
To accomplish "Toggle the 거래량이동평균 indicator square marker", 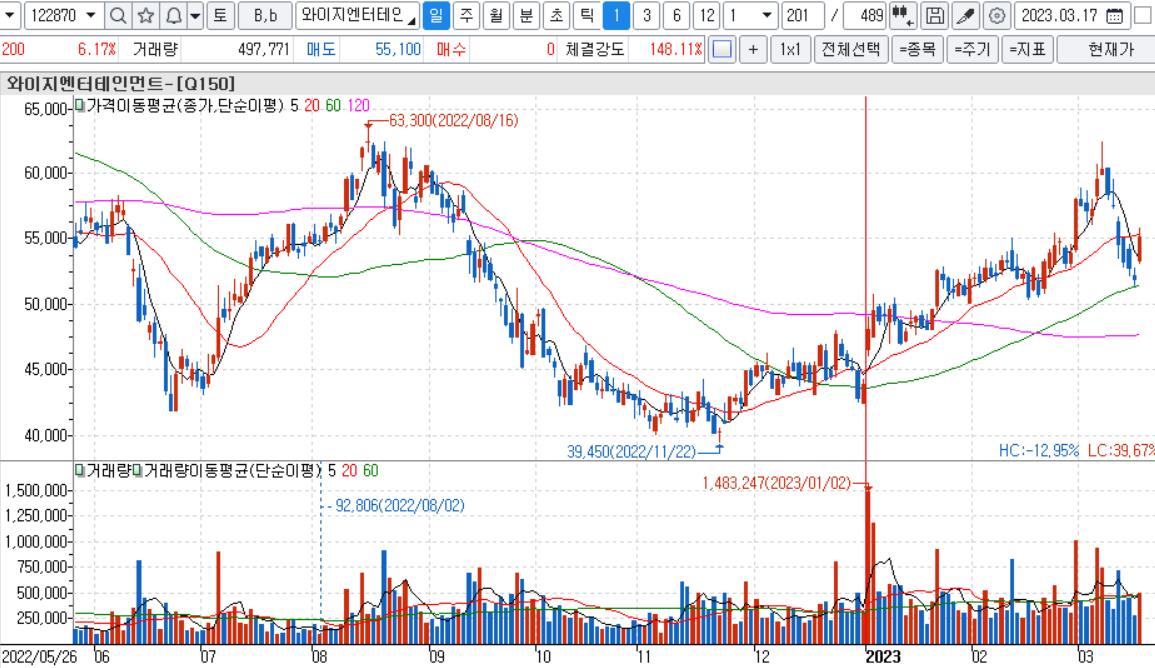I will 137,471.
